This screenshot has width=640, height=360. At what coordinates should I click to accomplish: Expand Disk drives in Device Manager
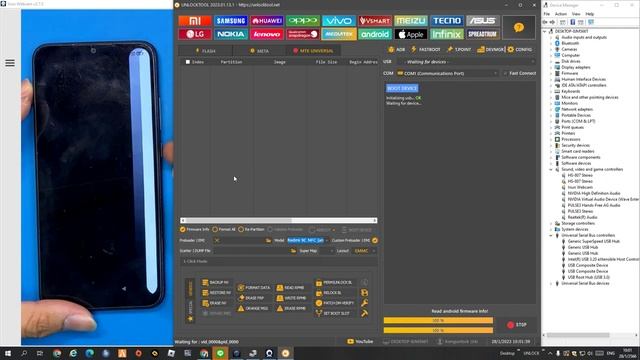click(551, 61)
